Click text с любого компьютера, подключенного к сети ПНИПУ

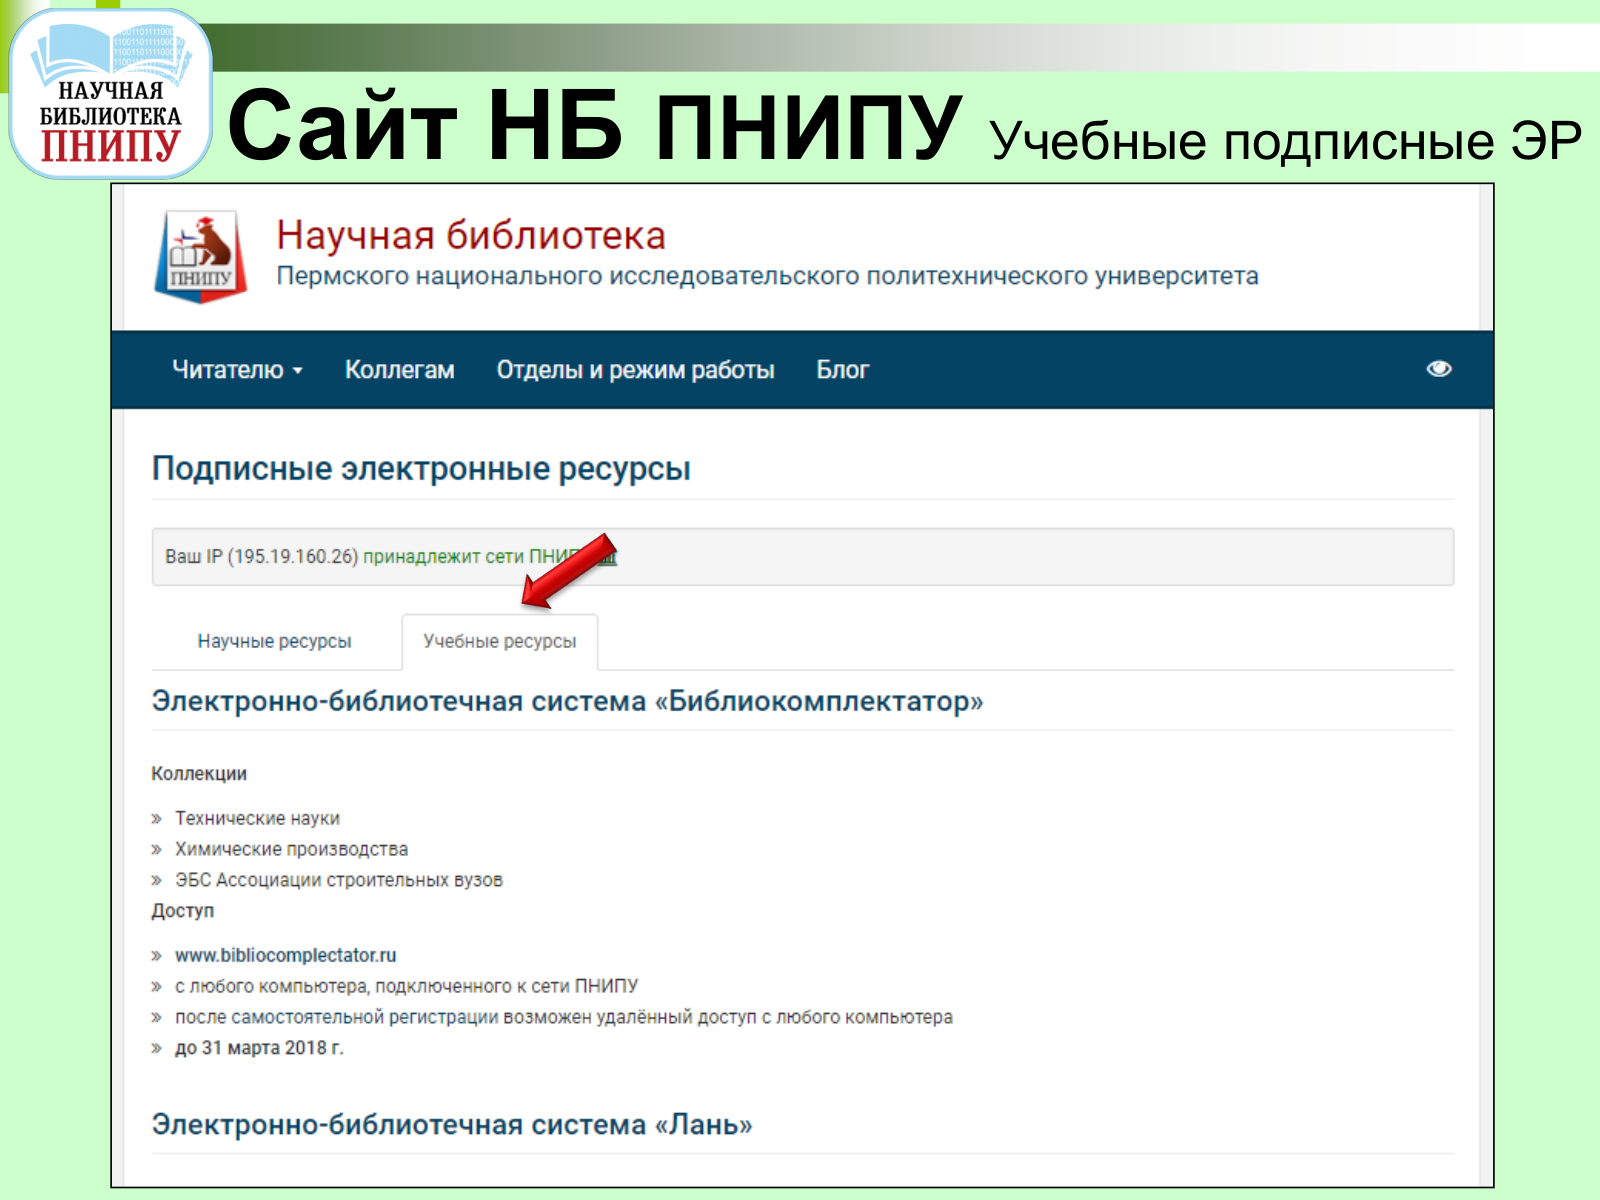[406, 986]
